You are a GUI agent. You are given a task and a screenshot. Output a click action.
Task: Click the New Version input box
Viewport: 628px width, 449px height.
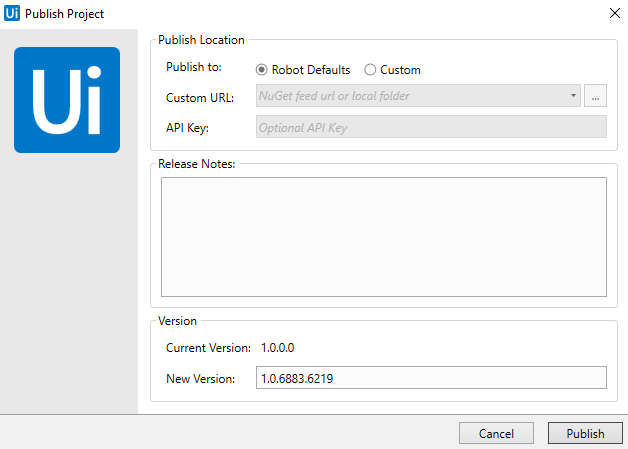coord(430,378)
